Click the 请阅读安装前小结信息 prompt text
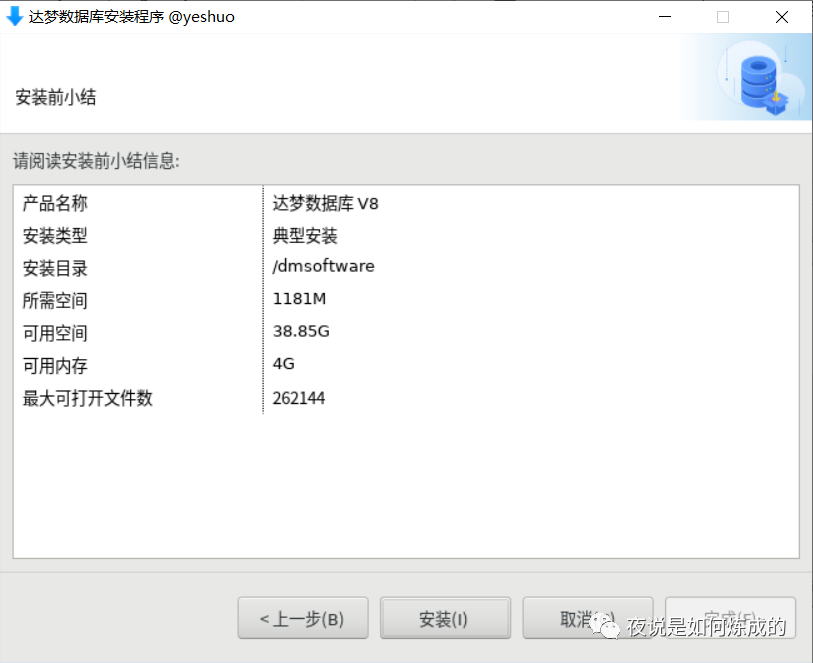Viewport: 813px width, 663px height. click(96, 161)
